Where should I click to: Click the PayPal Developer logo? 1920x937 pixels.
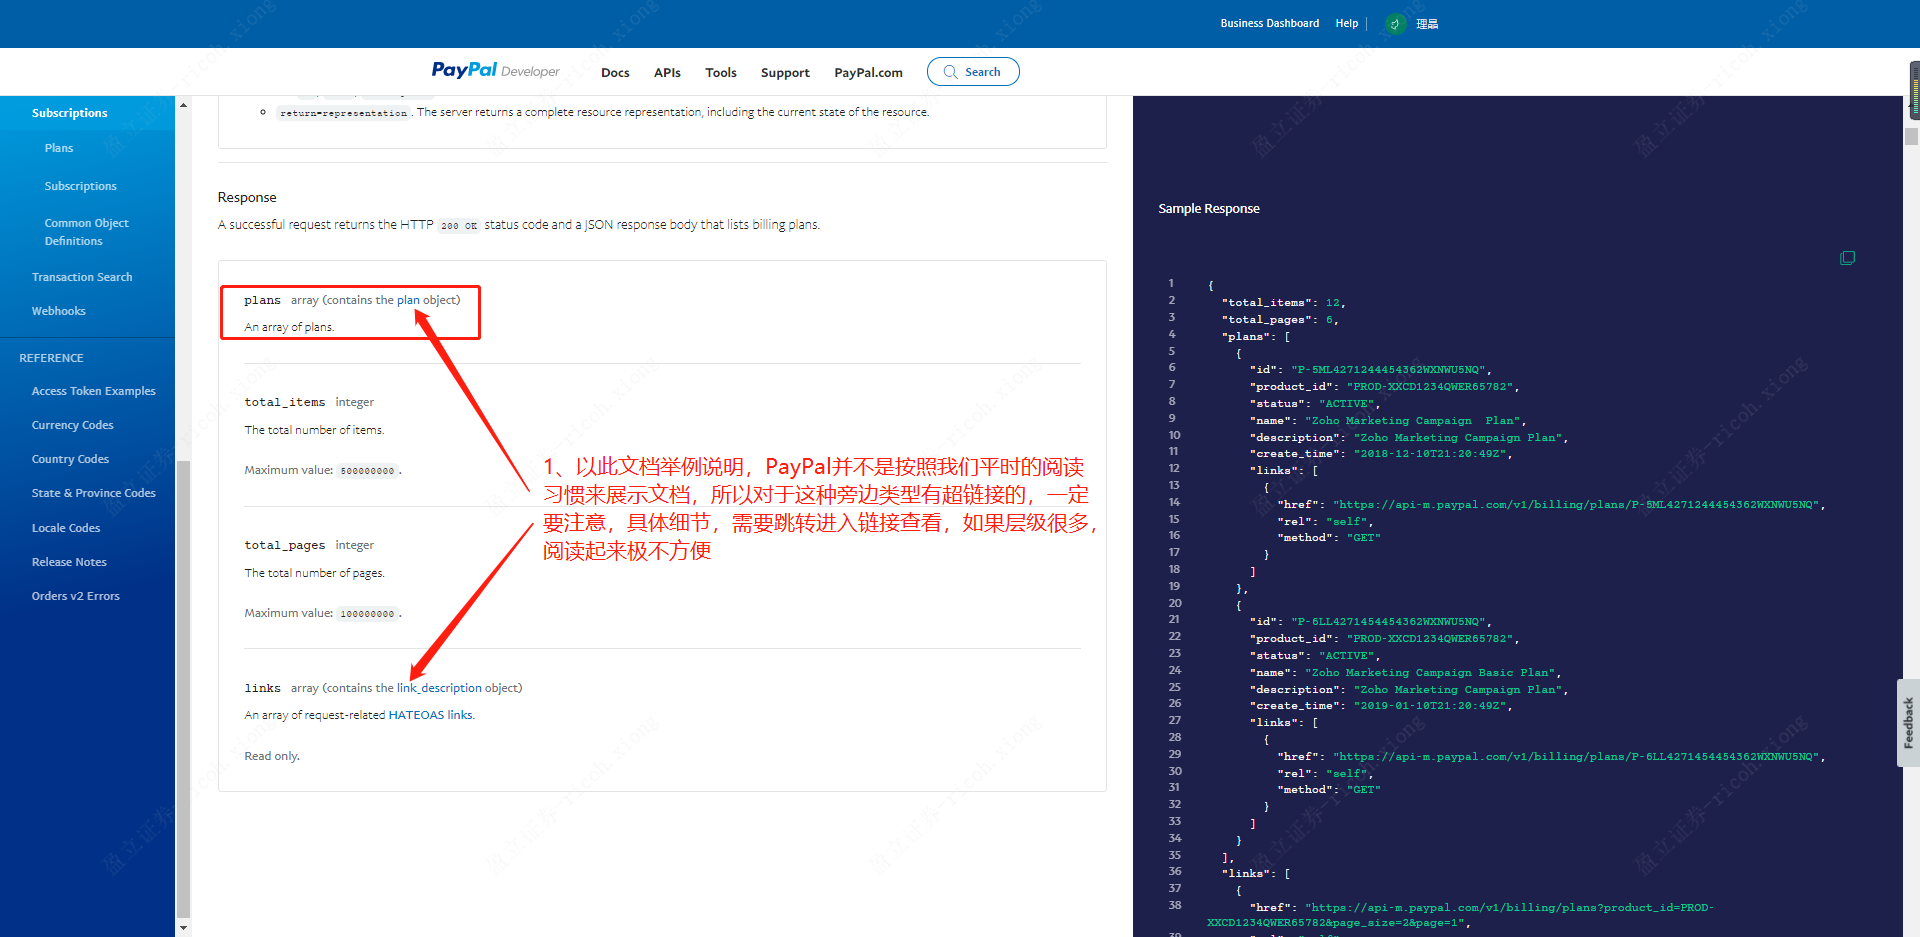click(495, 70)
